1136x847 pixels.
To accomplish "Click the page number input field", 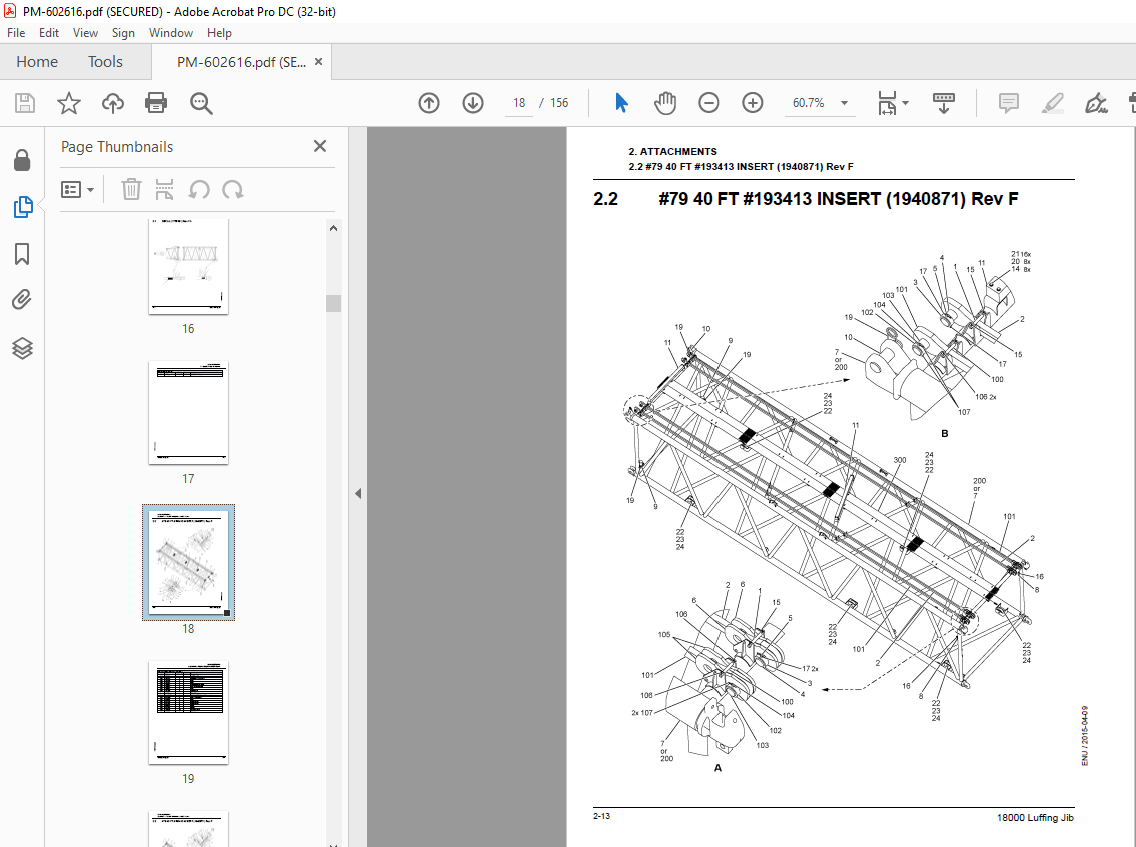I will 519,103.
